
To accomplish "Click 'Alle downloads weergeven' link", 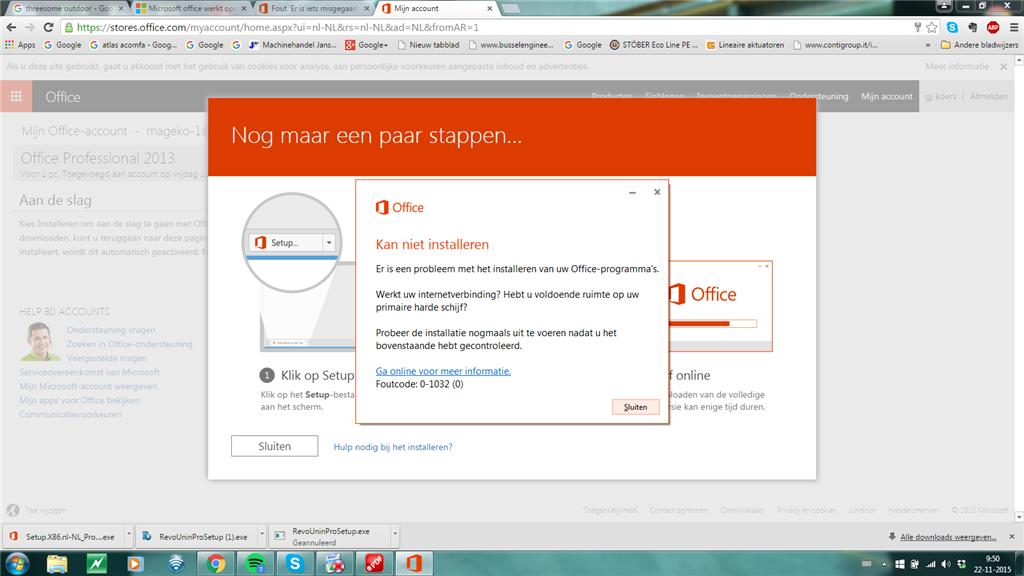I will coord(948,537).
